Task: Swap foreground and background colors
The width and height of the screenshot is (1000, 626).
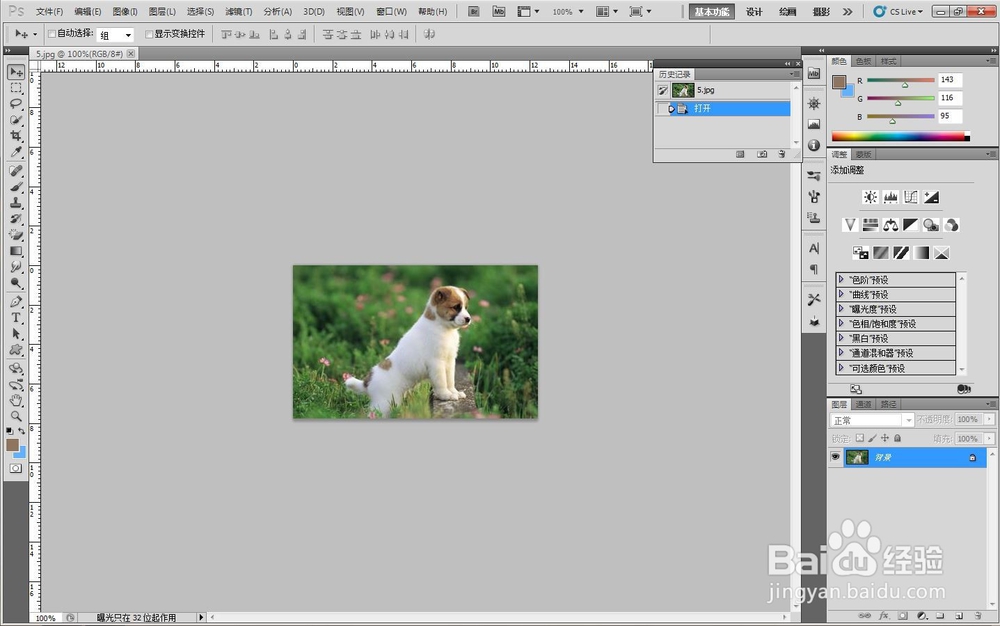Action: (22, 432)
